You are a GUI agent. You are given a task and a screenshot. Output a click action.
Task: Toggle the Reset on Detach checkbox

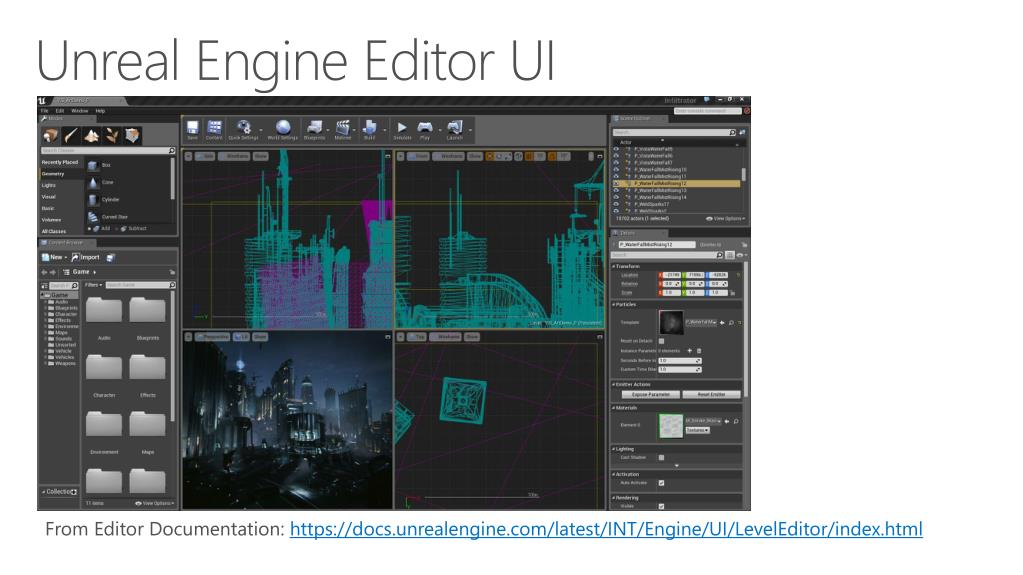pos(662,341)
